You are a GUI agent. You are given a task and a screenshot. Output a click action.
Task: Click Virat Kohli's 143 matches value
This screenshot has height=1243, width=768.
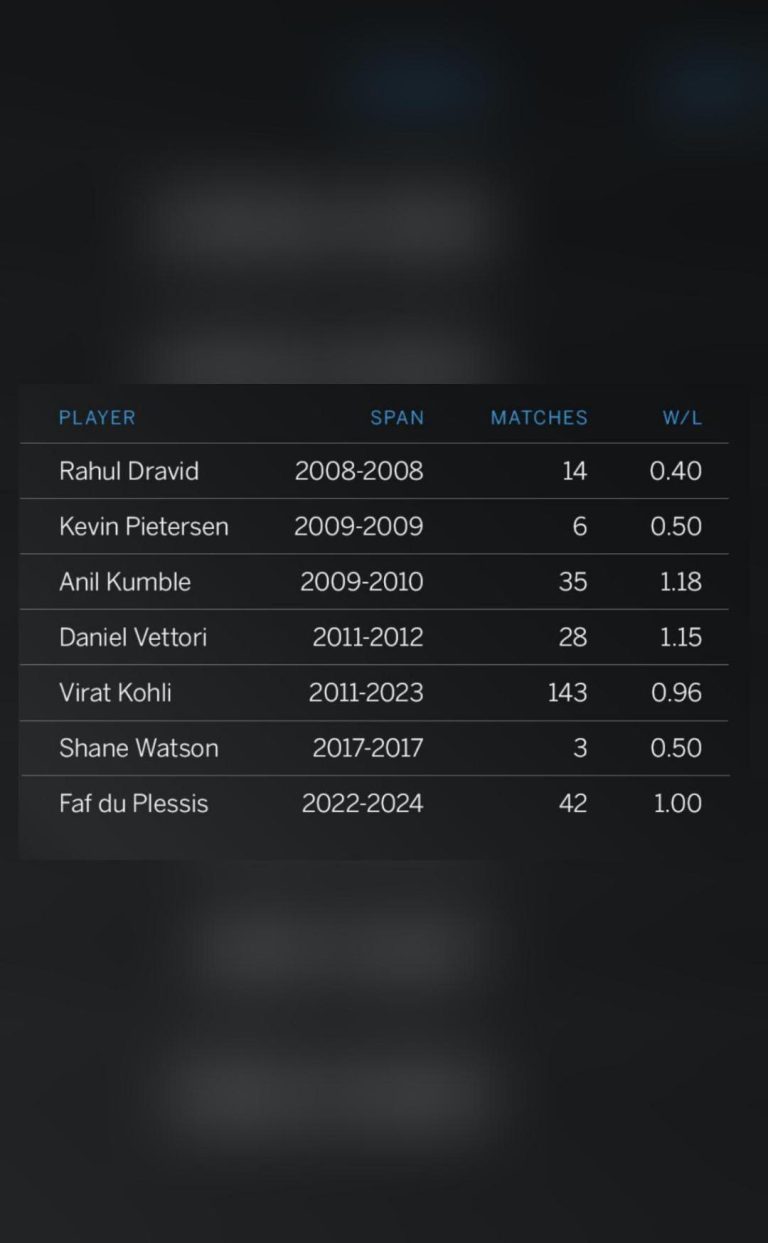tap(567, 692)
